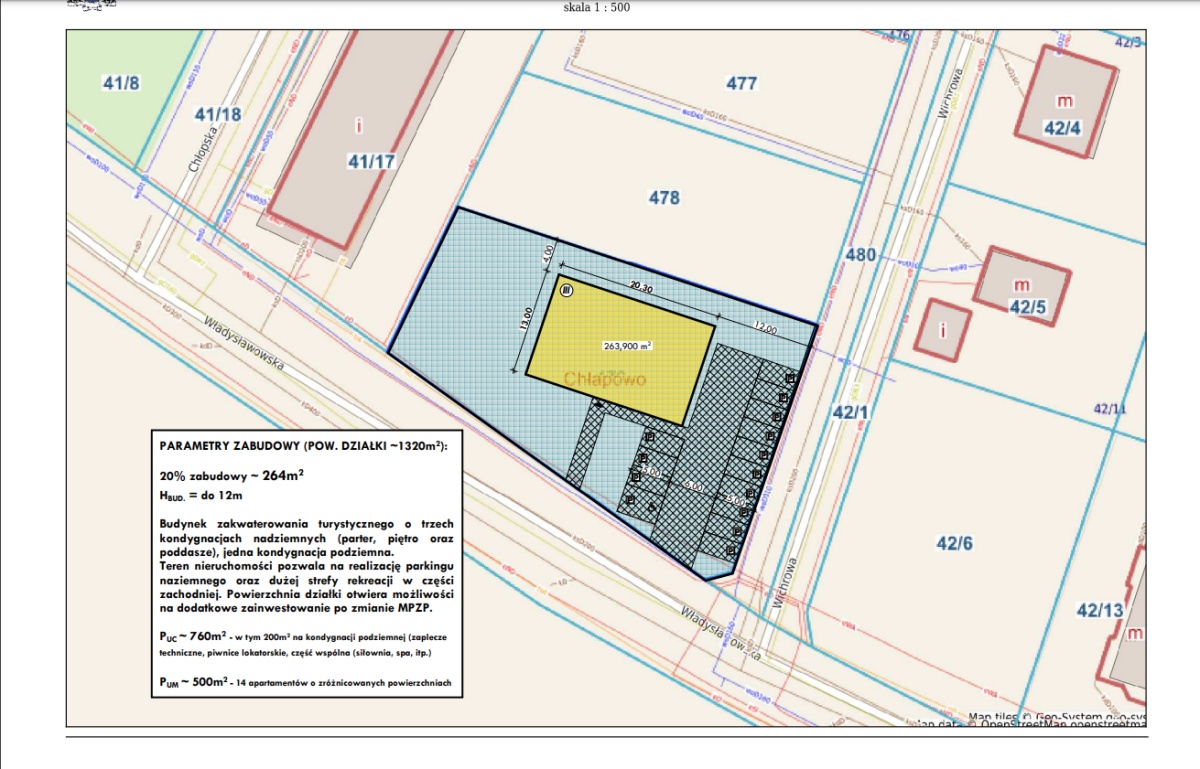
Task: Click the 'skala 1 : 500' scale text
Action: (598, 8)
